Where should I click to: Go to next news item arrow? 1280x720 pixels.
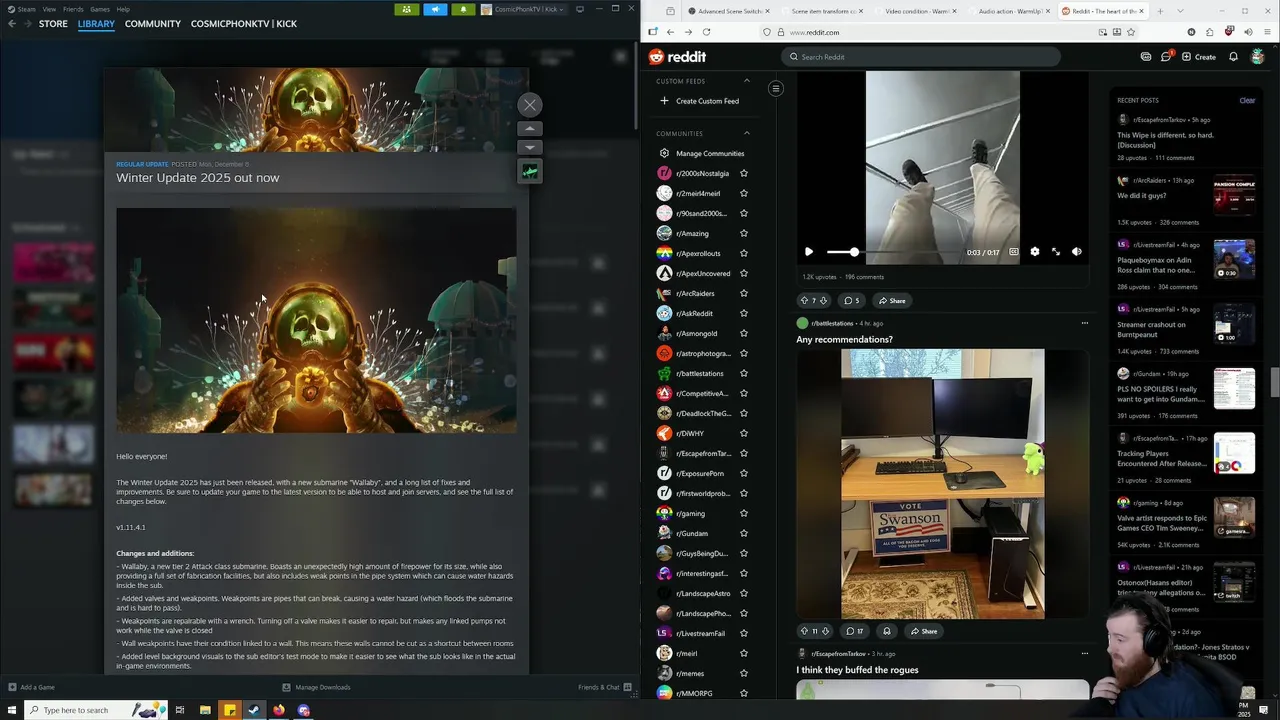point(530,147)
